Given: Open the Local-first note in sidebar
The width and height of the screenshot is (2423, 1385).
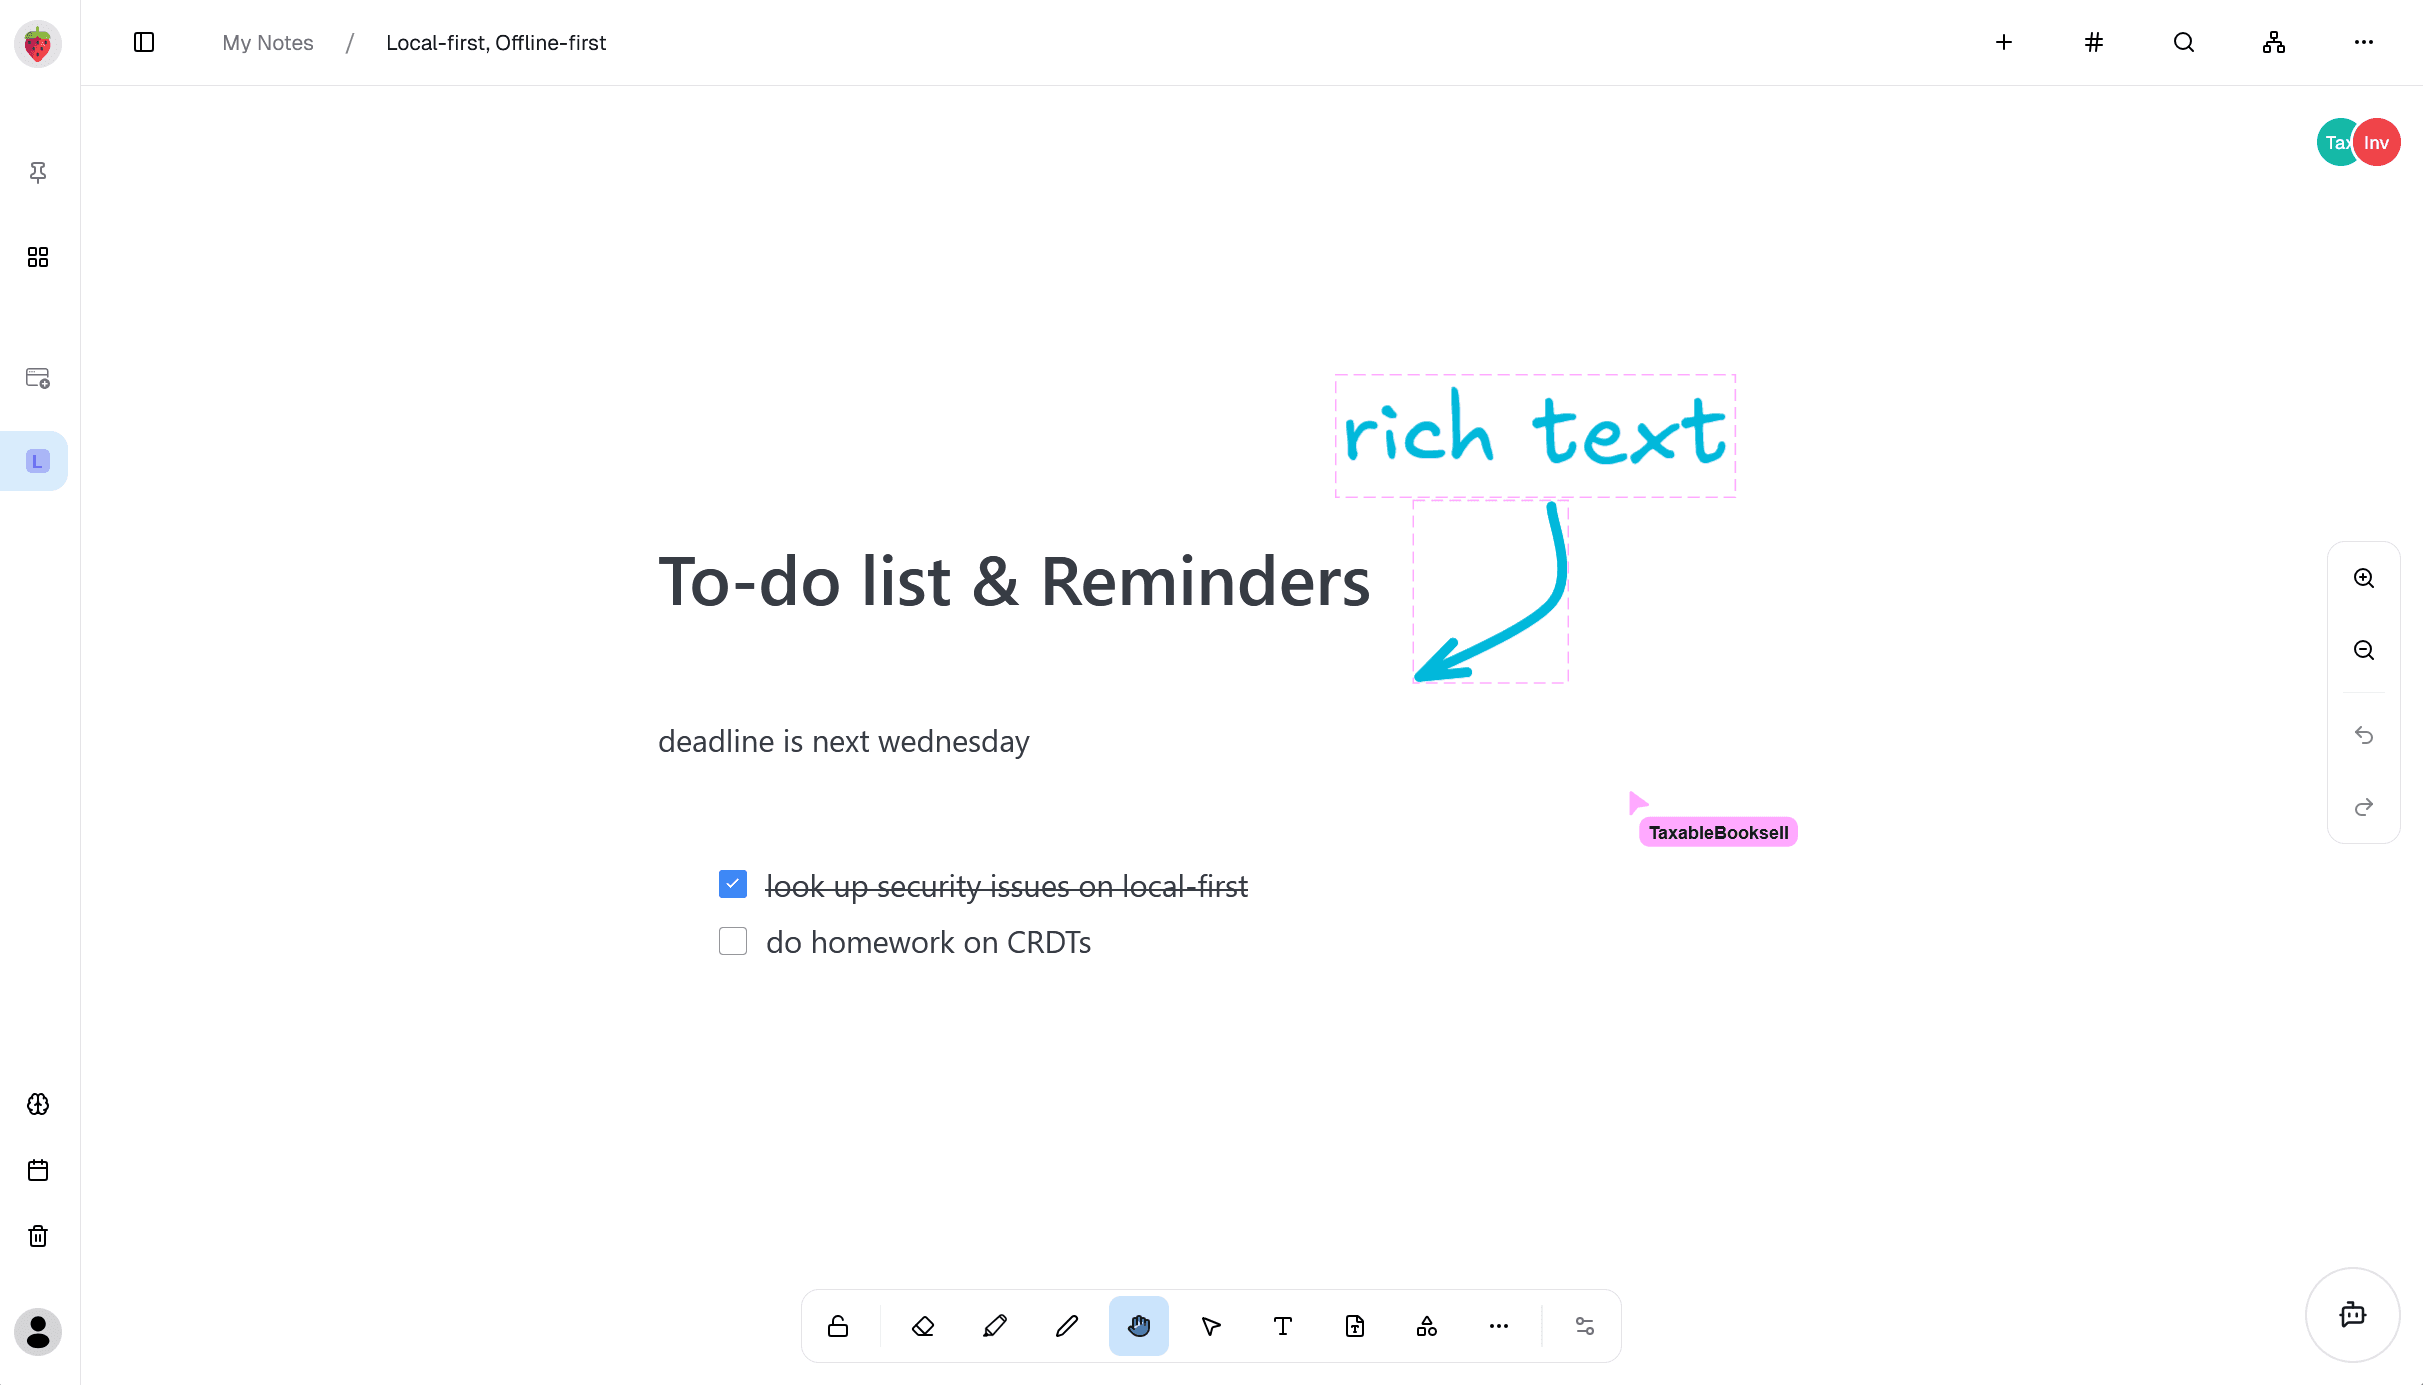Looking at the screenshot, I should [37, 461].
